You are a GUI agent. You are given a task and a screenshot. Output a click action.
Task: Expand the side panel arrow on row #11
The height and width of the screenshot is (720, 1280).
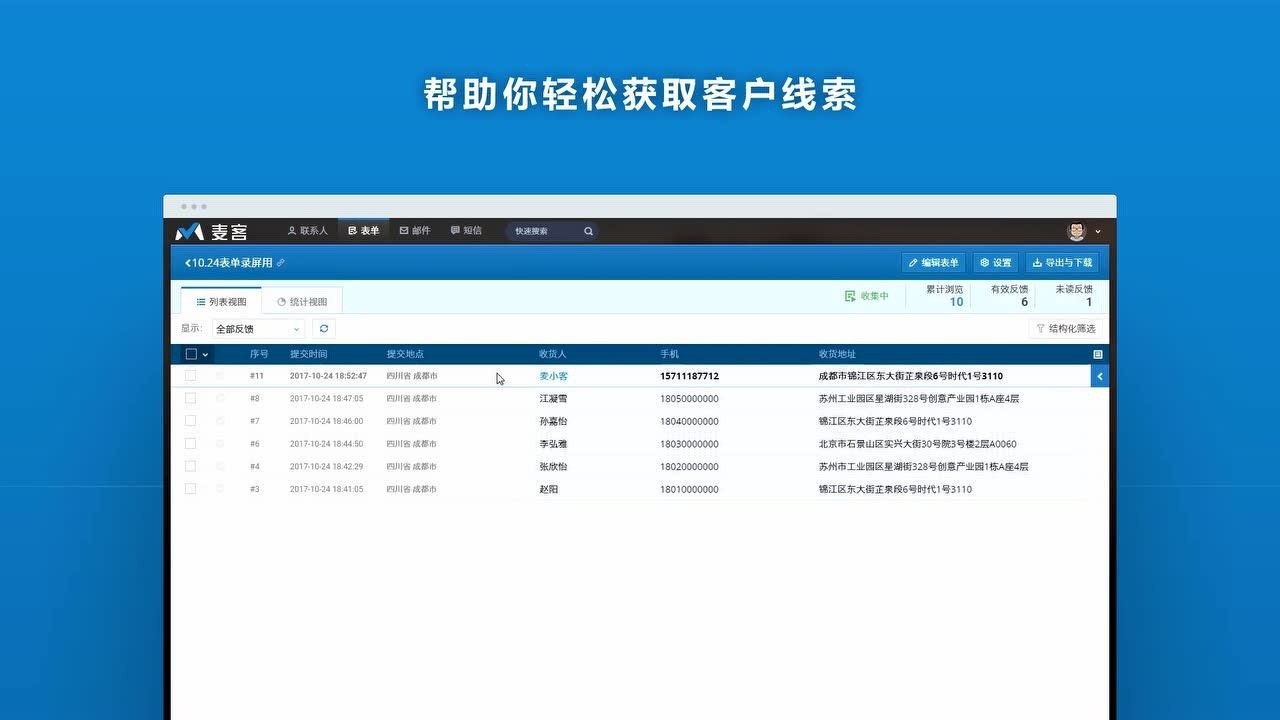tap(1099, 376)
